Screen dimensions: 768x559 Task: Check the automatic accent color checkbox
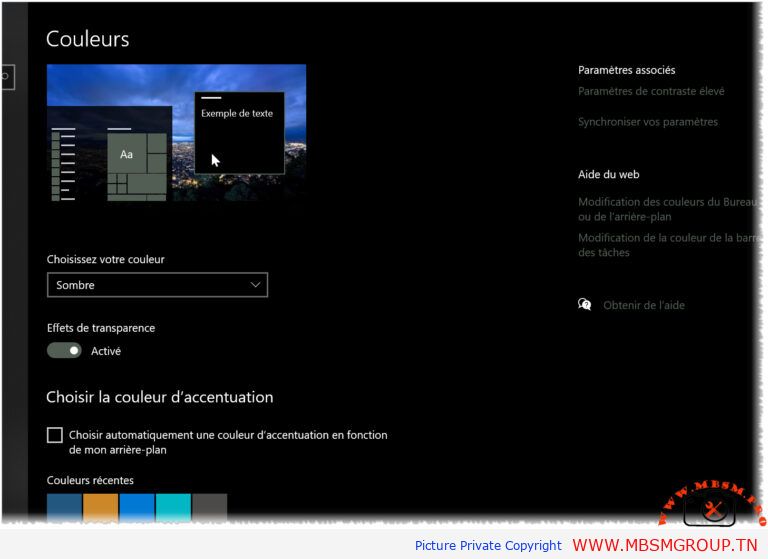[x=54, y=436]
